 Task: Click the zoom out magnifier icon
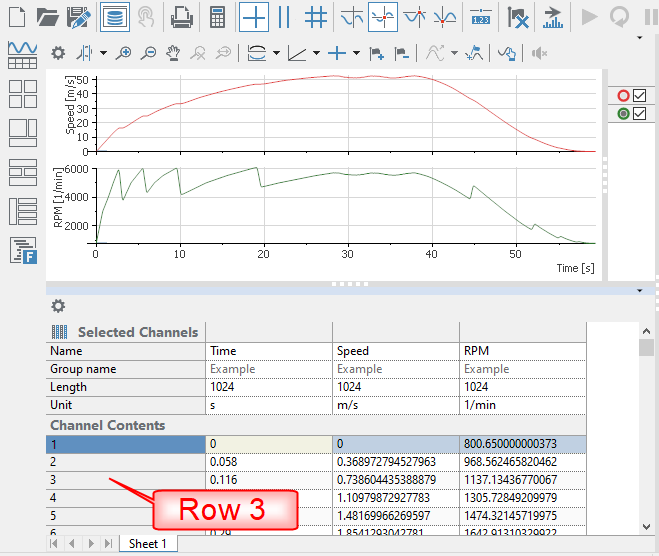148,54
